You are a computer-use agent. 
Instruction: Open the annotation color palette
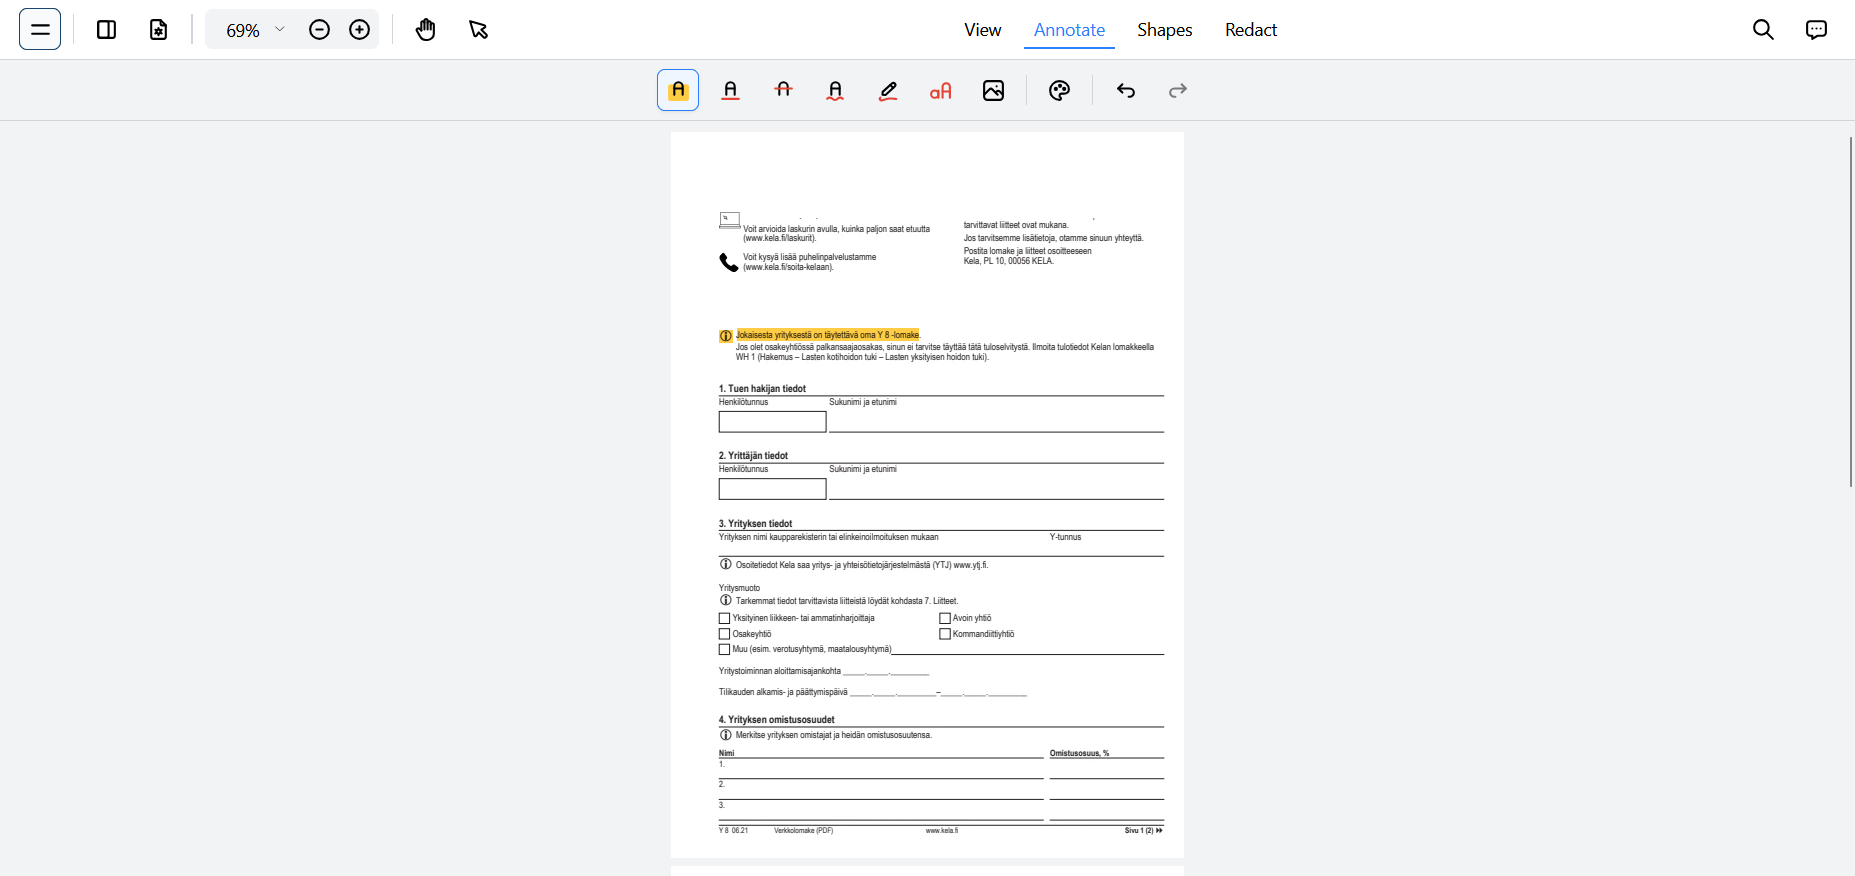tap(1059, 90)
